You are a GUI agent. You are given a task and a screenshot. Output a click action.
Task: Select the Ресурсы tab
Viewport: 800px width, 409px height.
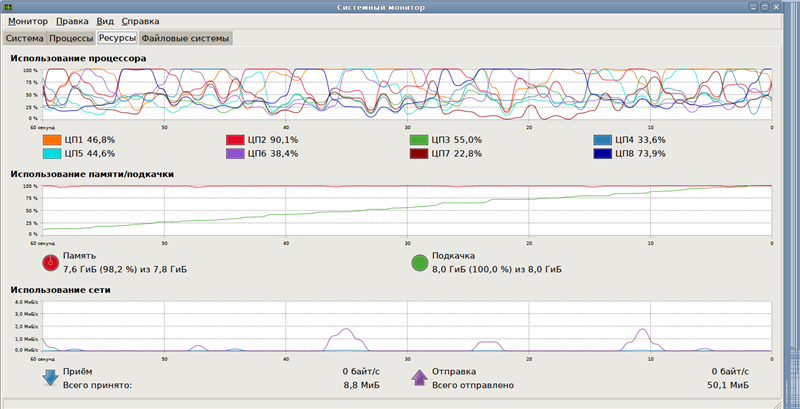coord(117,38)
